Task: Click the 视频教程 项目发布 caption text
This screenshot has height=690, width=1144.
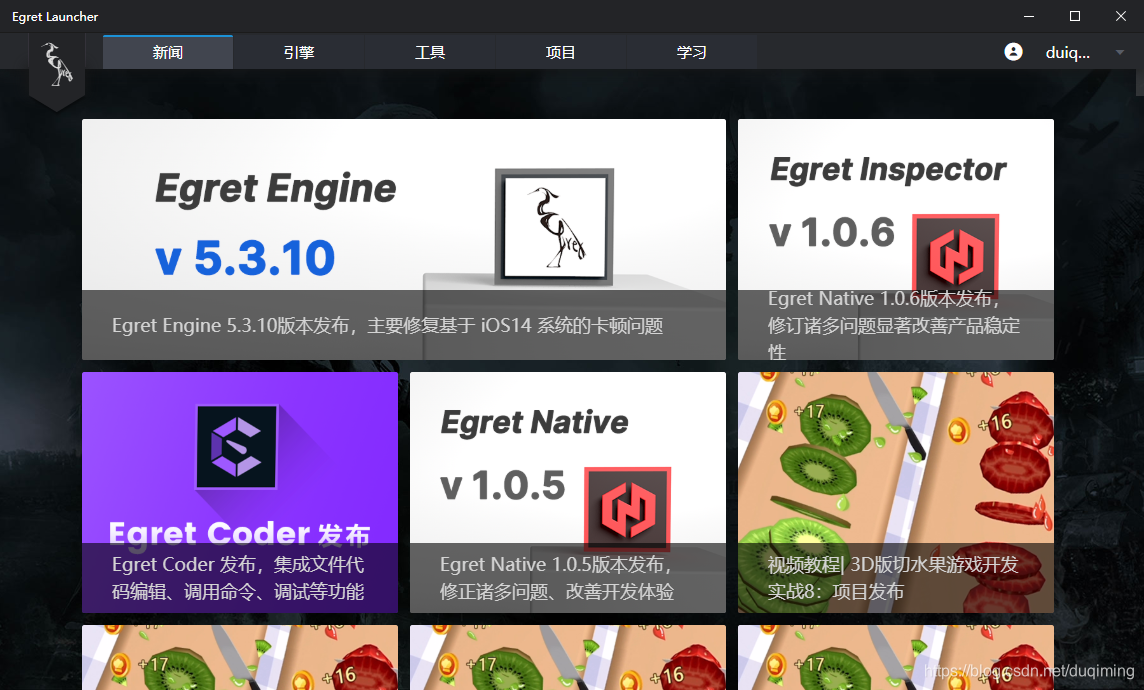Action: click(x=892, y=578)
